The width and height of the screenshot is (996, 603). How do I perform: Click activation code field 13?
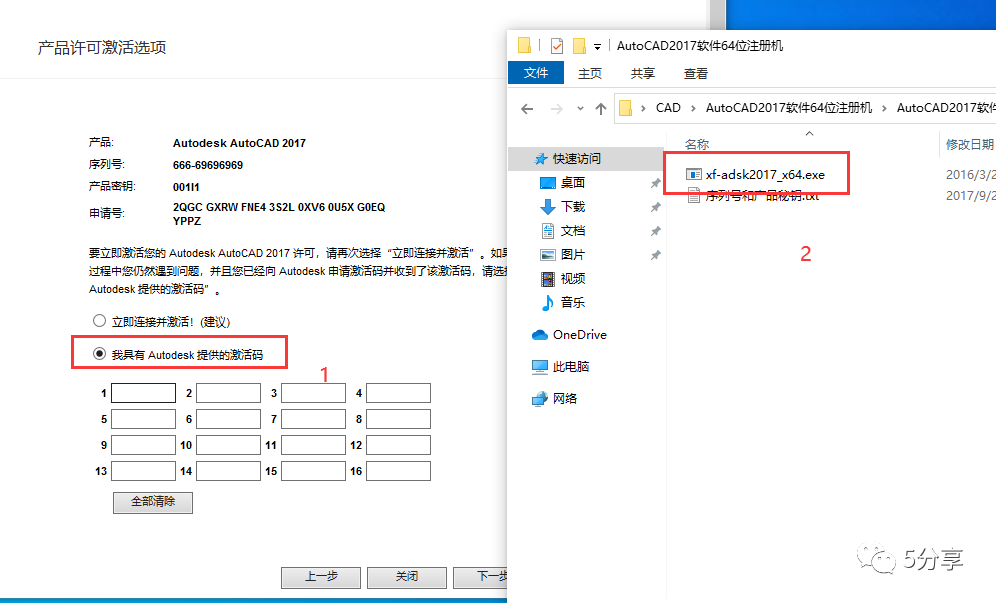(144, 471)
